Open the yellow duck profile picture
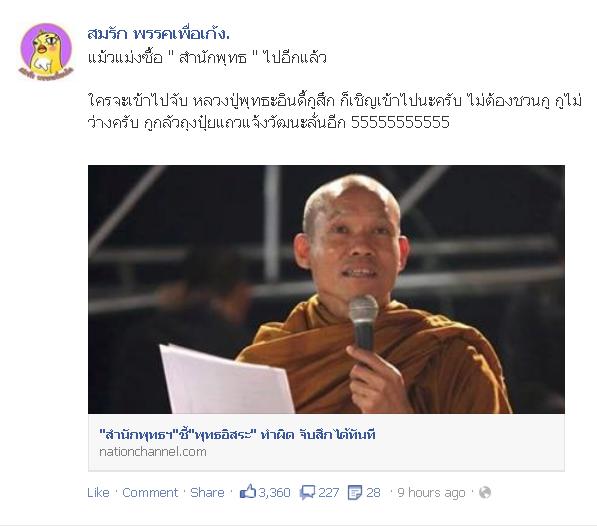Image resolution: width=597 pixels, height=527 pixels. [x=46, y=51]
